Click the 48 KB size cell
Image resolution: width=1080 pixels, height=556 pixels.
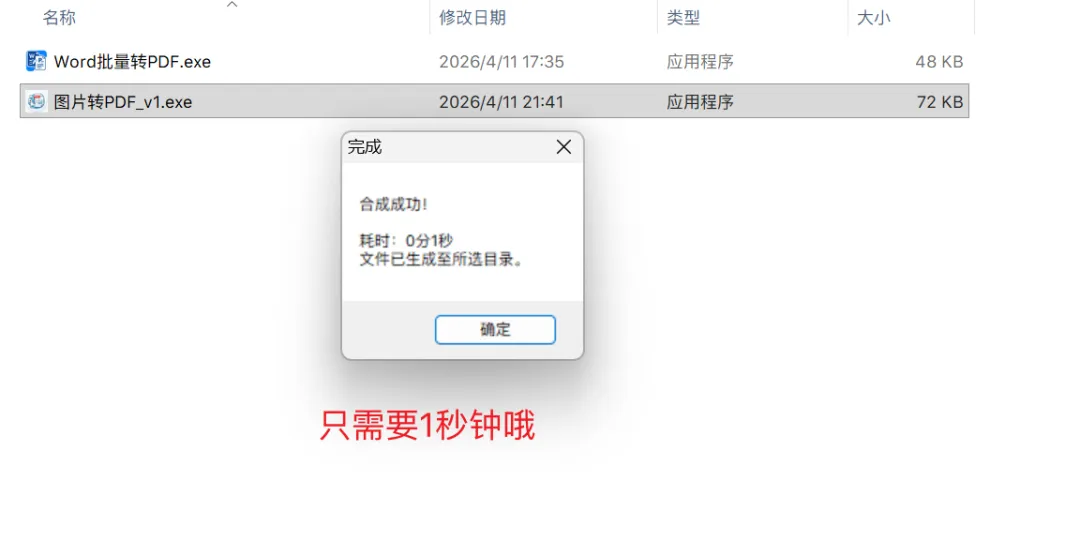coord(939,62)
